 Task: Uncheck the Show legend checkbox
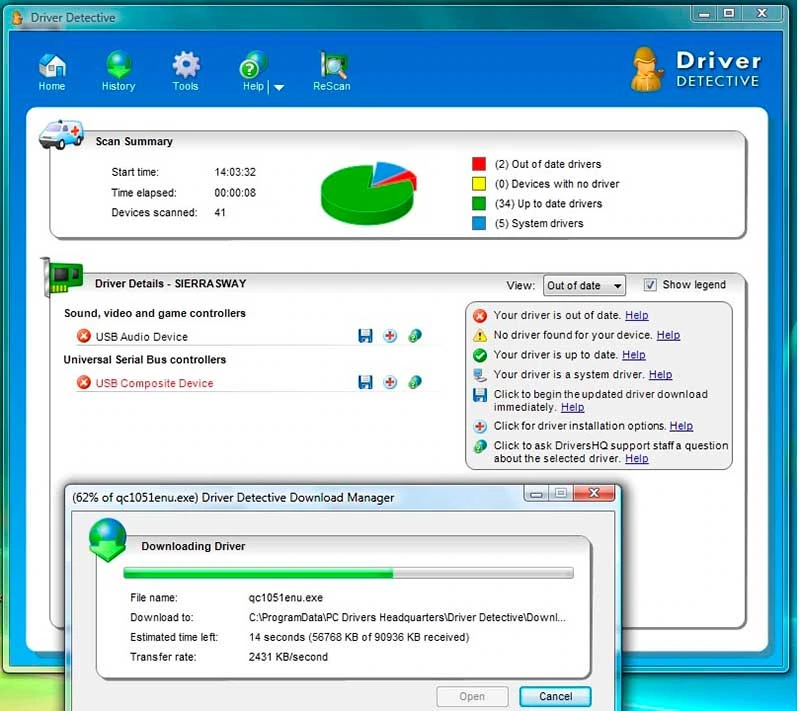(650, 285)
